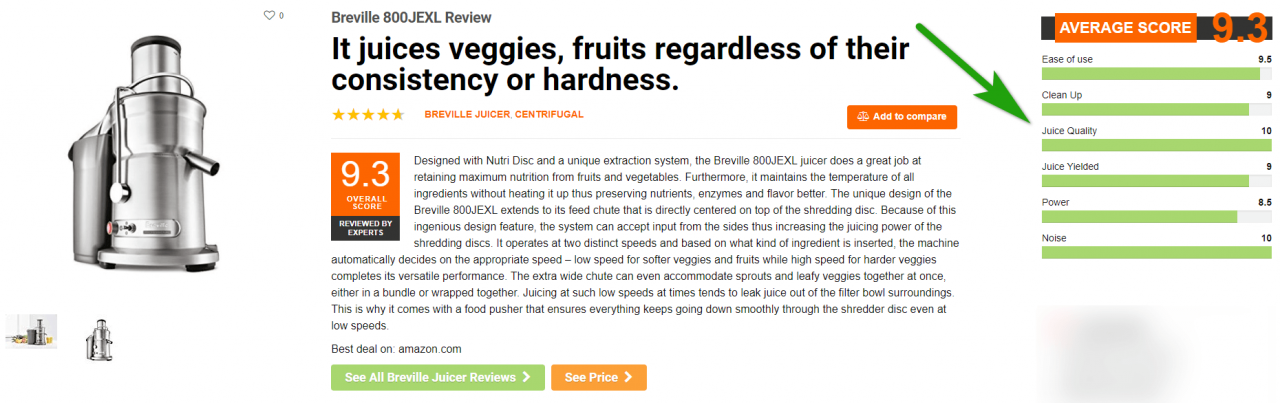Click the 9.3 overall score badge
This screenshot has height=403, width=1280.
[x=365, y=197]
